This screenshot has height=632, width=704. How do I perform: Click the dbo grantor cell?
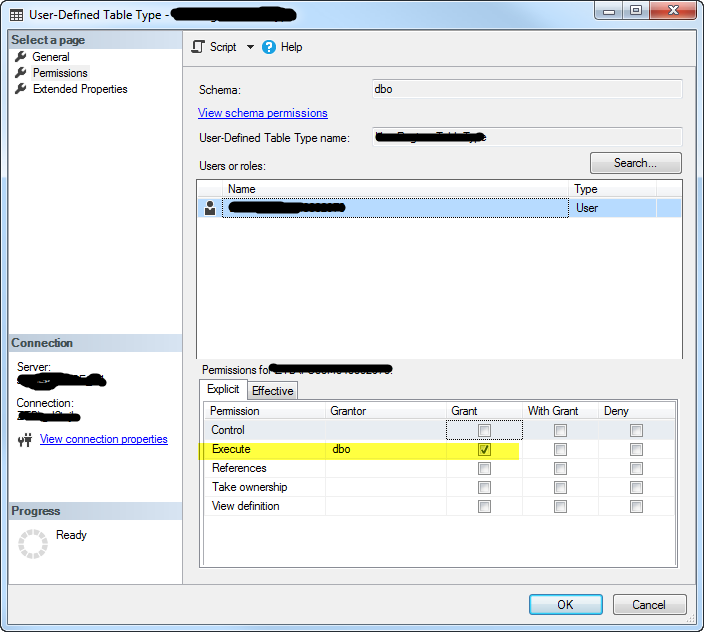click(386, 449)
